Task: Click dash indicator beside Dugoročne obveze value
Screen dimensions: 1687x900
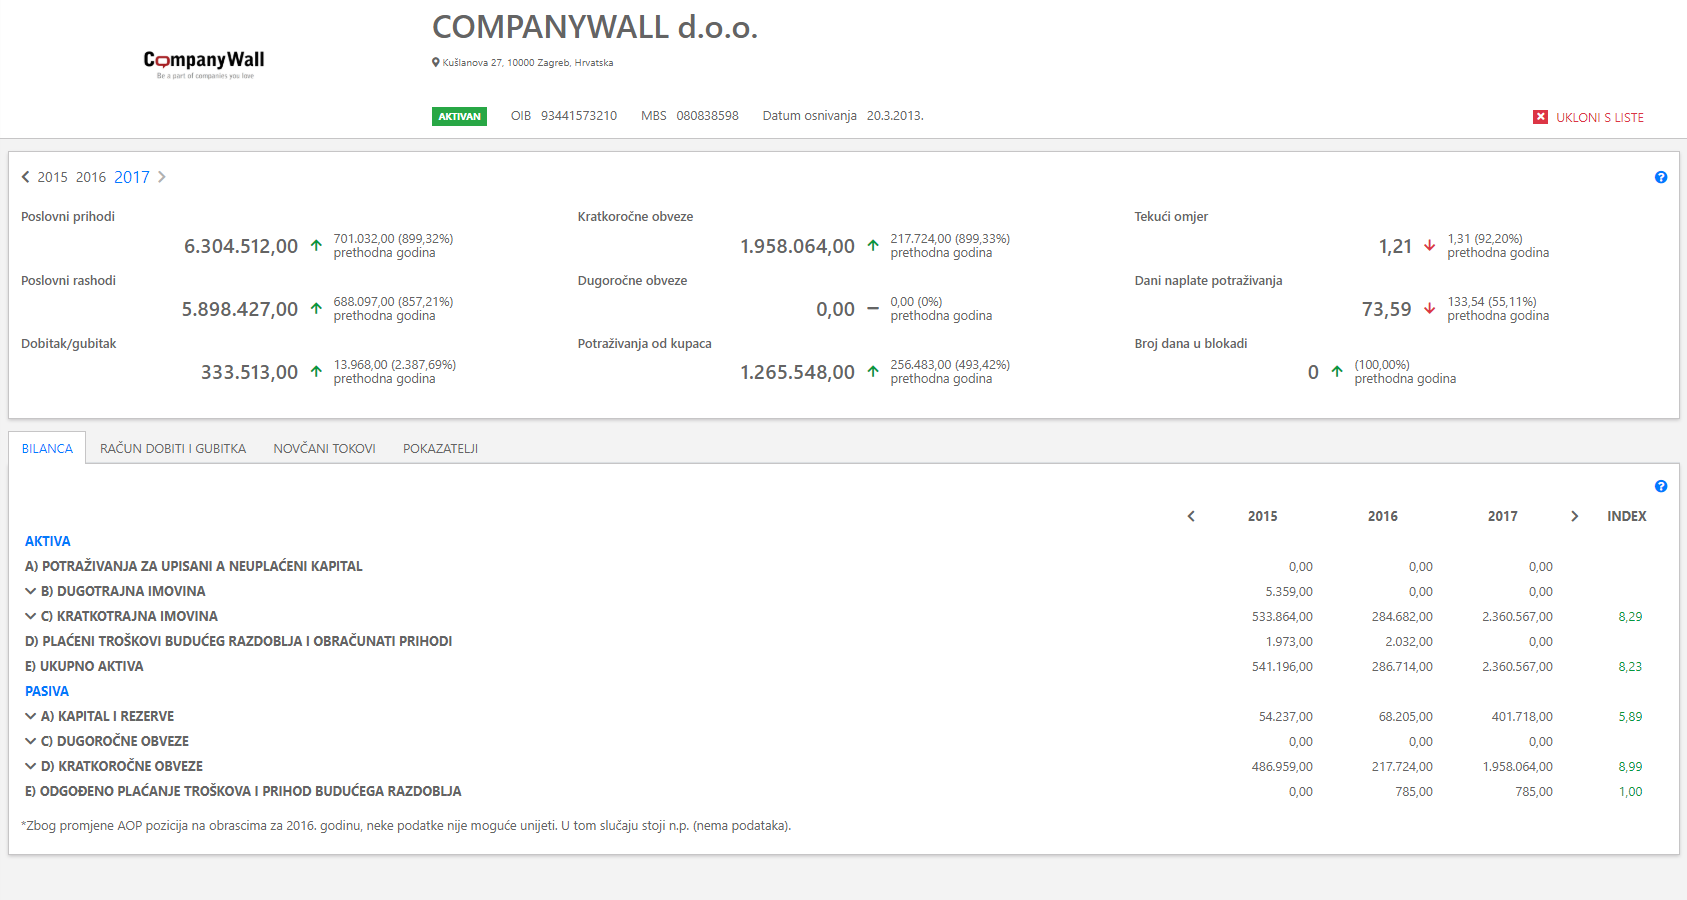Action: (x=873, y=308)
